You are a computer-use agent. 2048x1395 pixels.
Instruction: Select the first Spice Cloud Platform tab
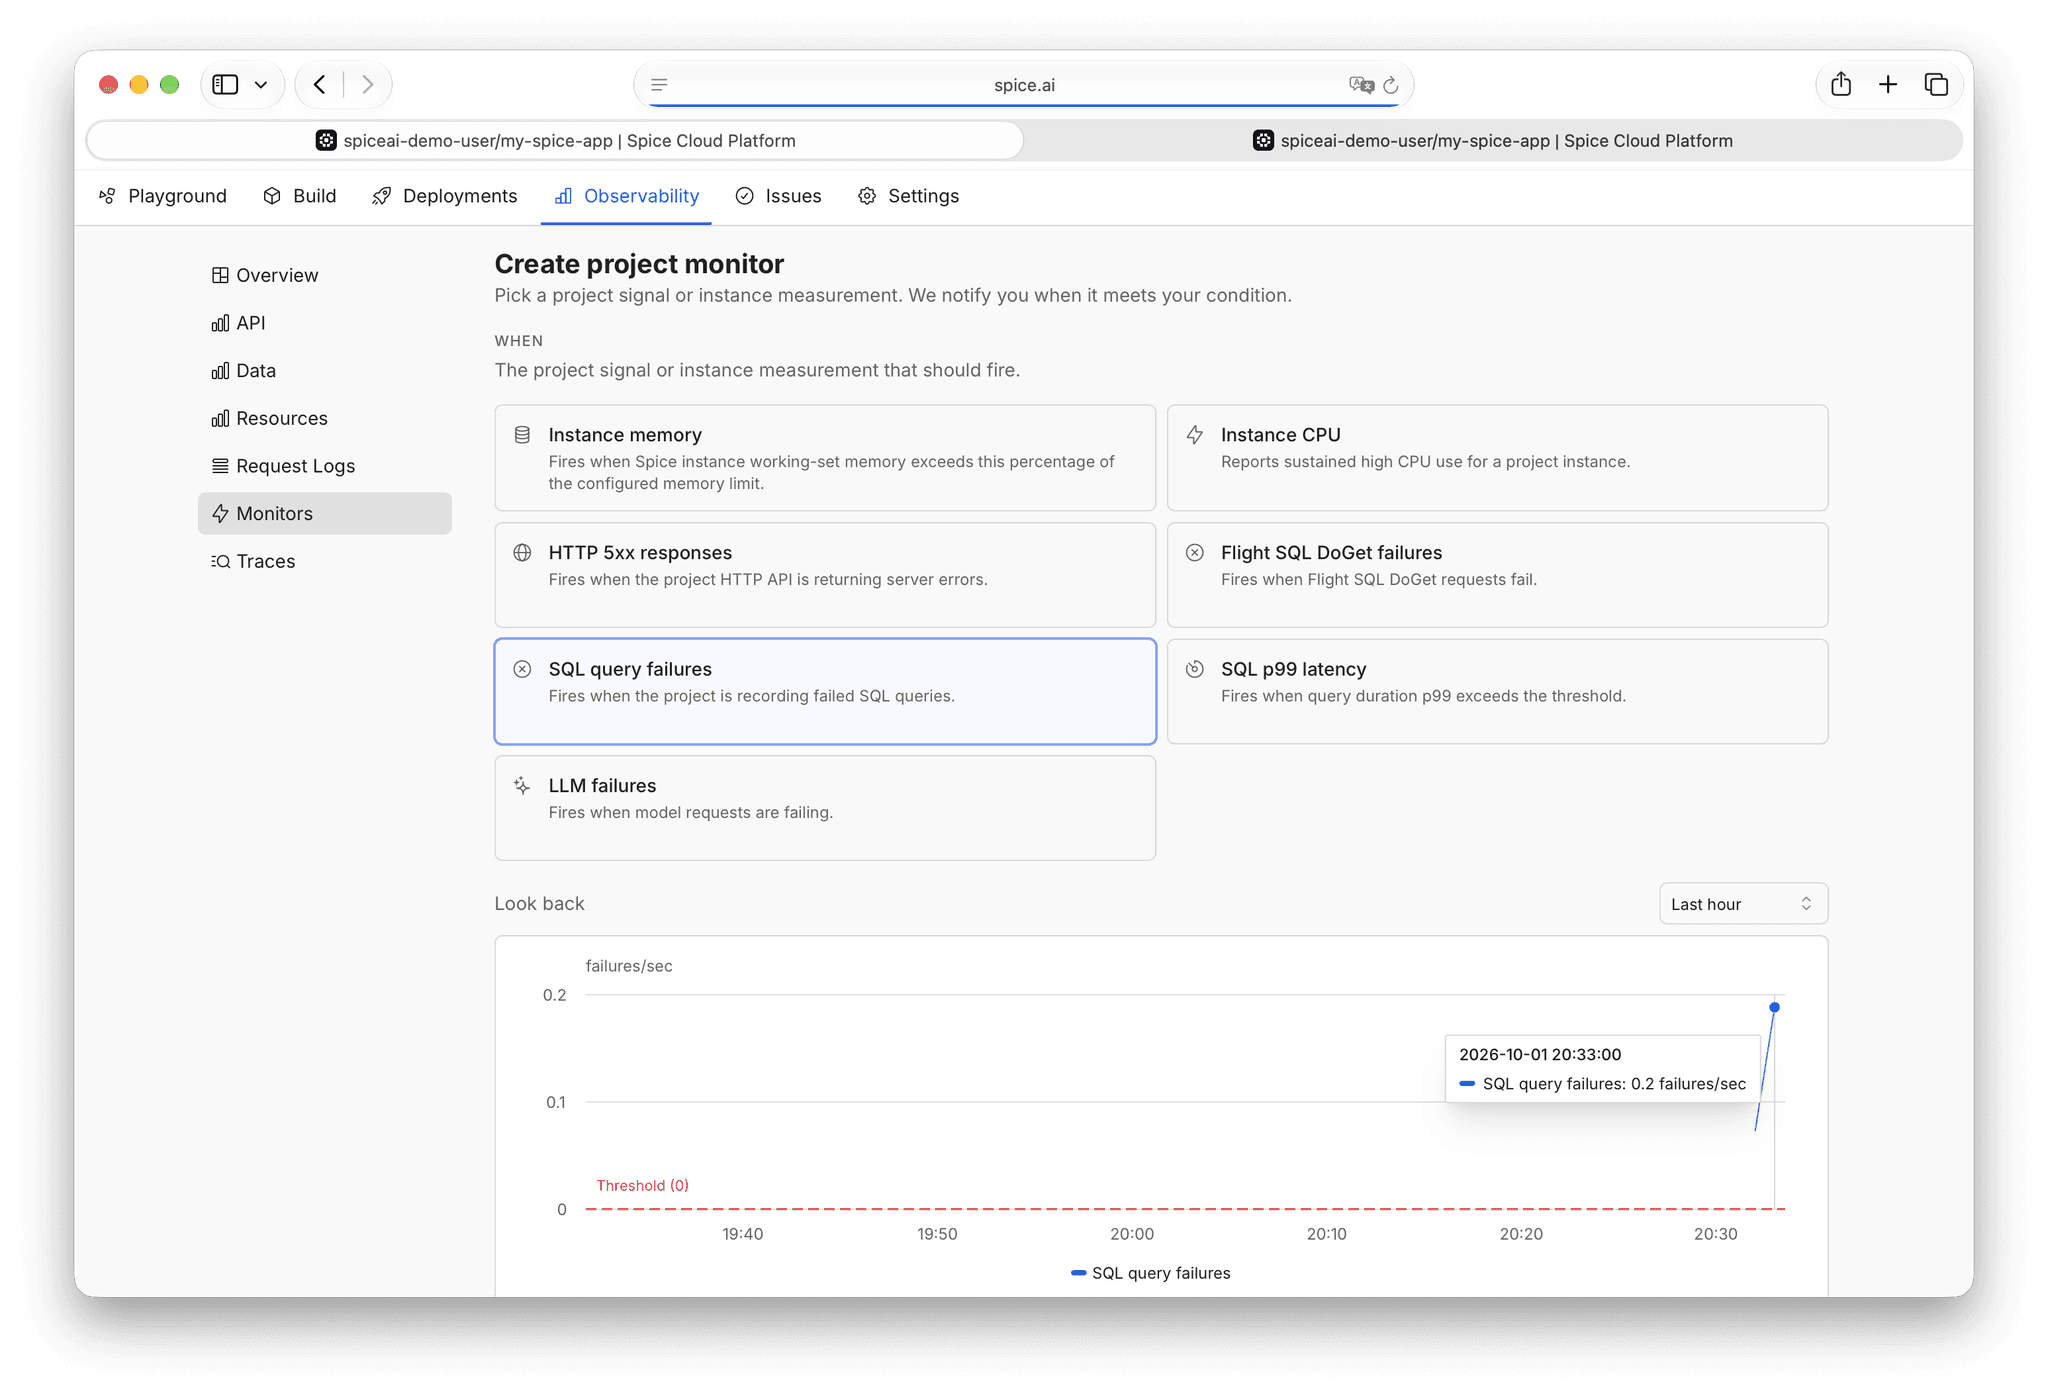click(x=556, y=140)
